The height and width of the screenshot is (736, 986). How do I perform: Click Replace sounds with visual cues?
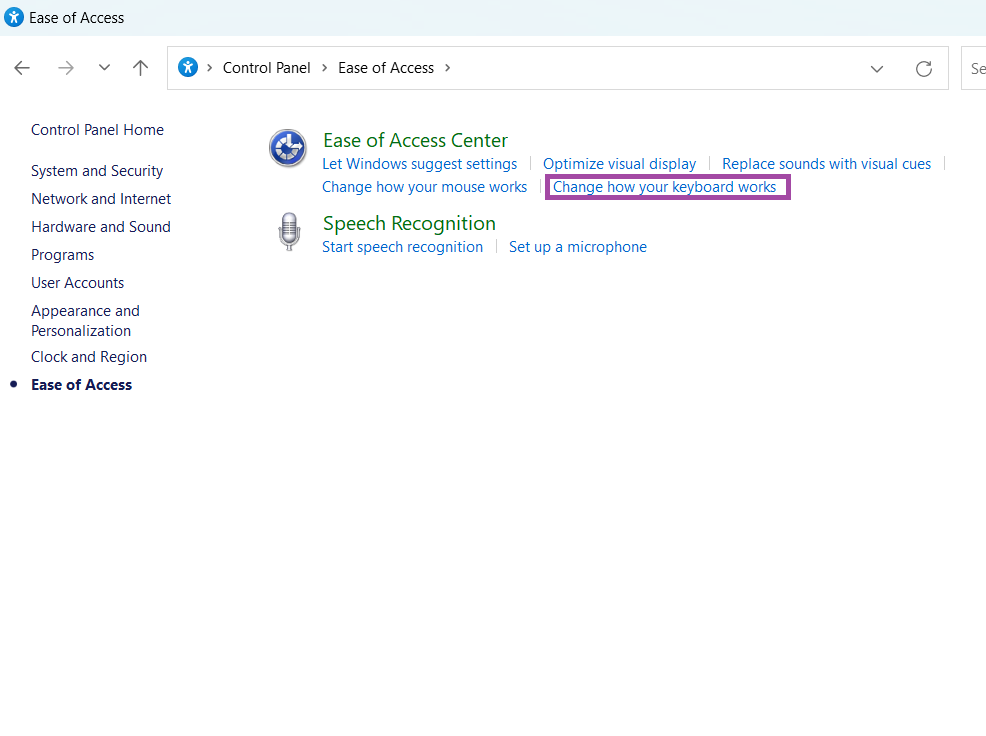coord(826,164)
